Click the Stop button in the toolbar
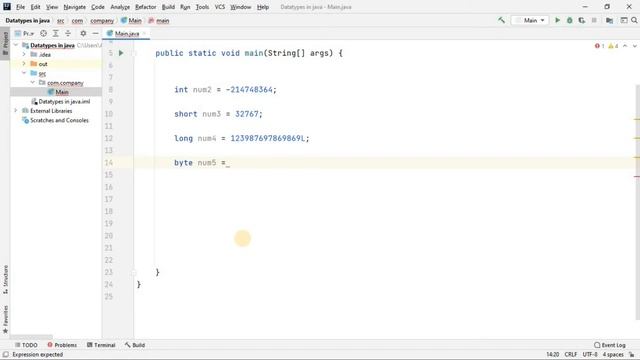The height and width of the screenshot is (360, 640). (x=594, y=20)
